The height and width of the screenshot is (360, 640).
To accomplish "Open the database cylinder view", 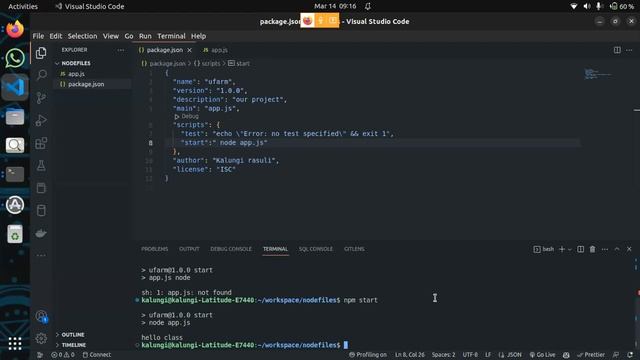I will click(41, 211).
